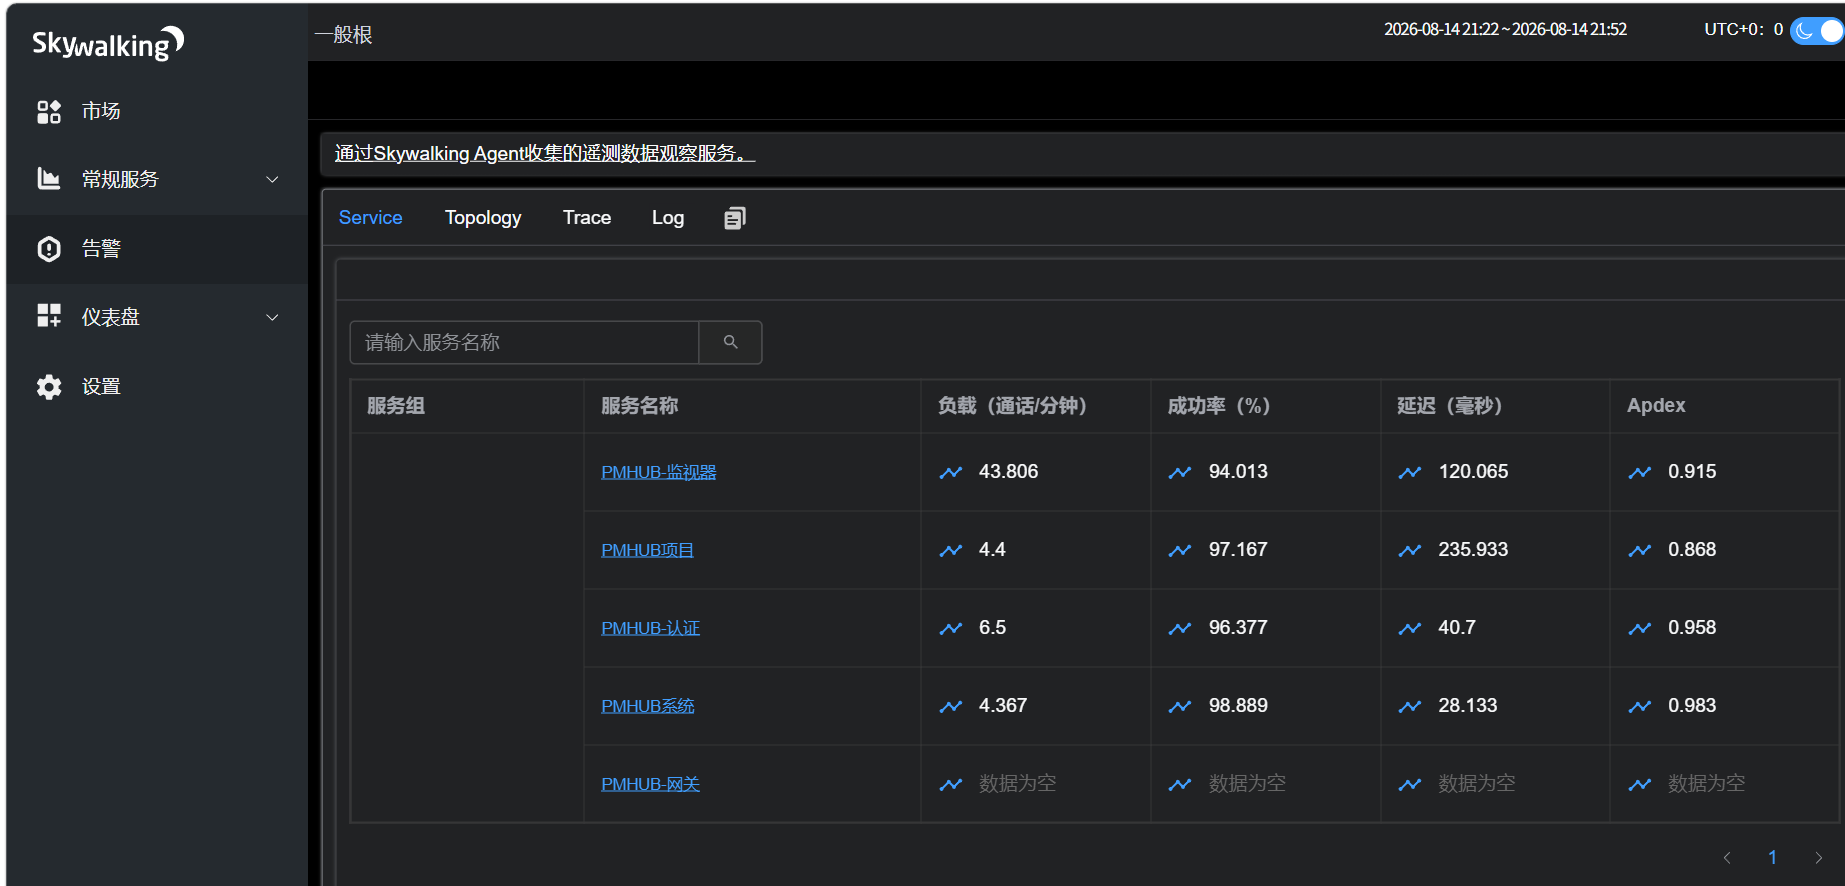Click the 仪表盘 dashboard grid icon

click(x=49, y=316)
